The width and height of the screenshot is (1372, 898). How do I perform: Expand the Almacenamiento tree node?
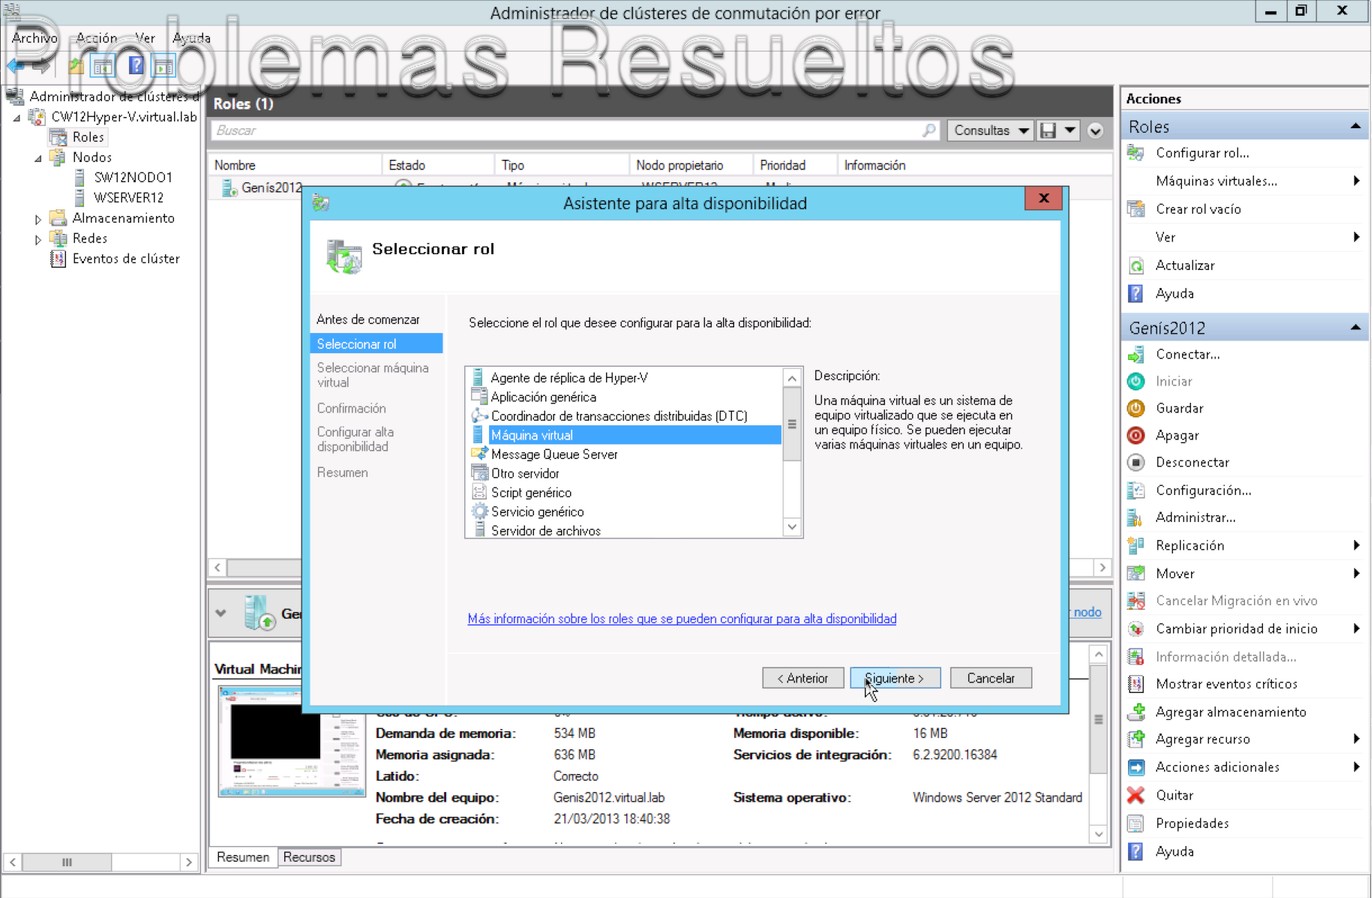point(38,219)
